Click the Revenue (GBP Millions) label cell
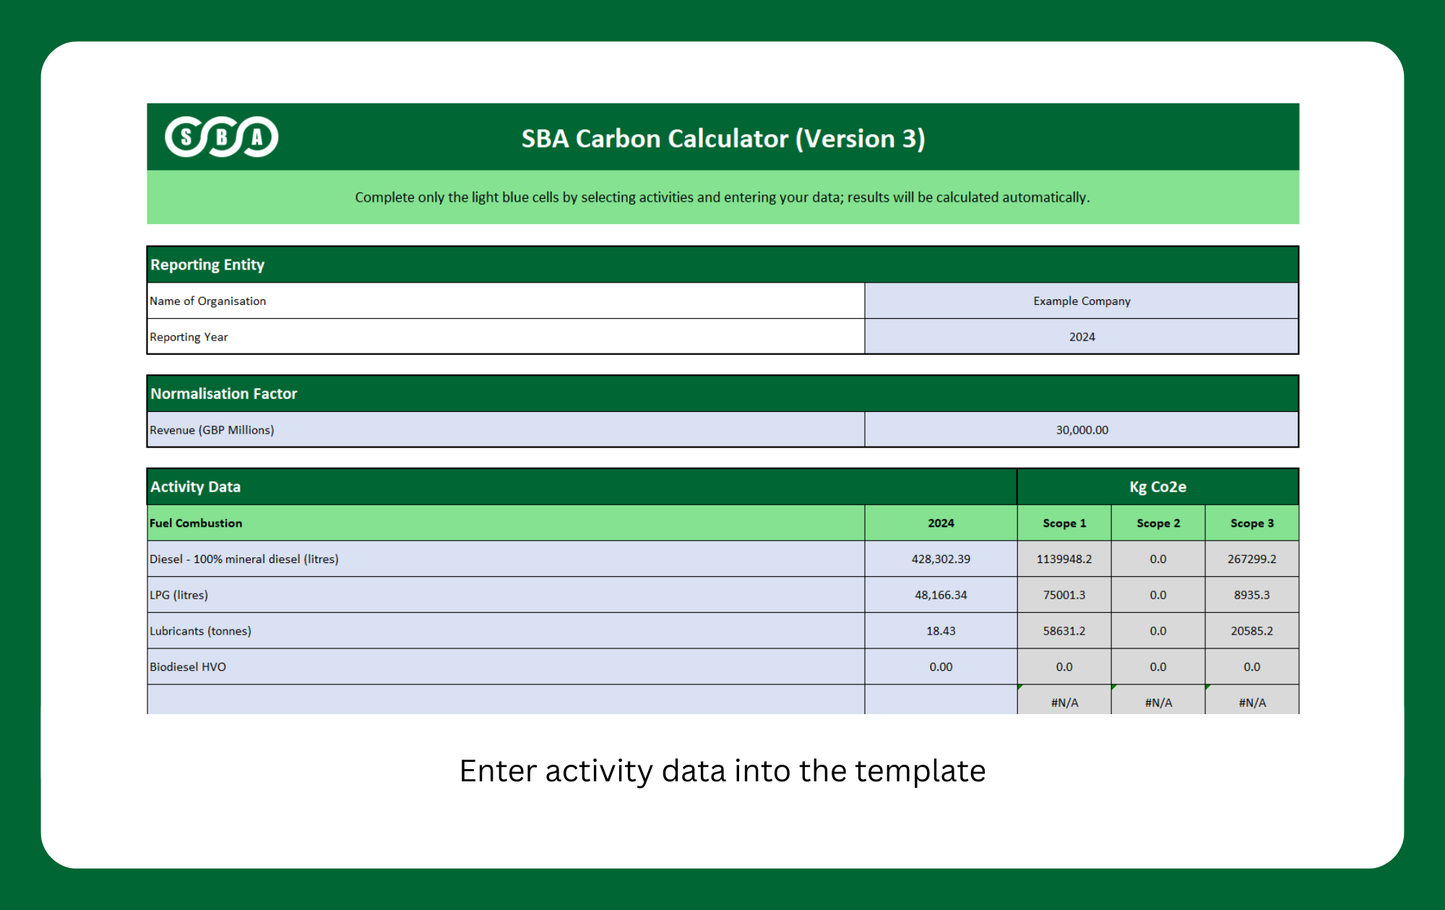The image size is (1445, 910). [506, 430]
